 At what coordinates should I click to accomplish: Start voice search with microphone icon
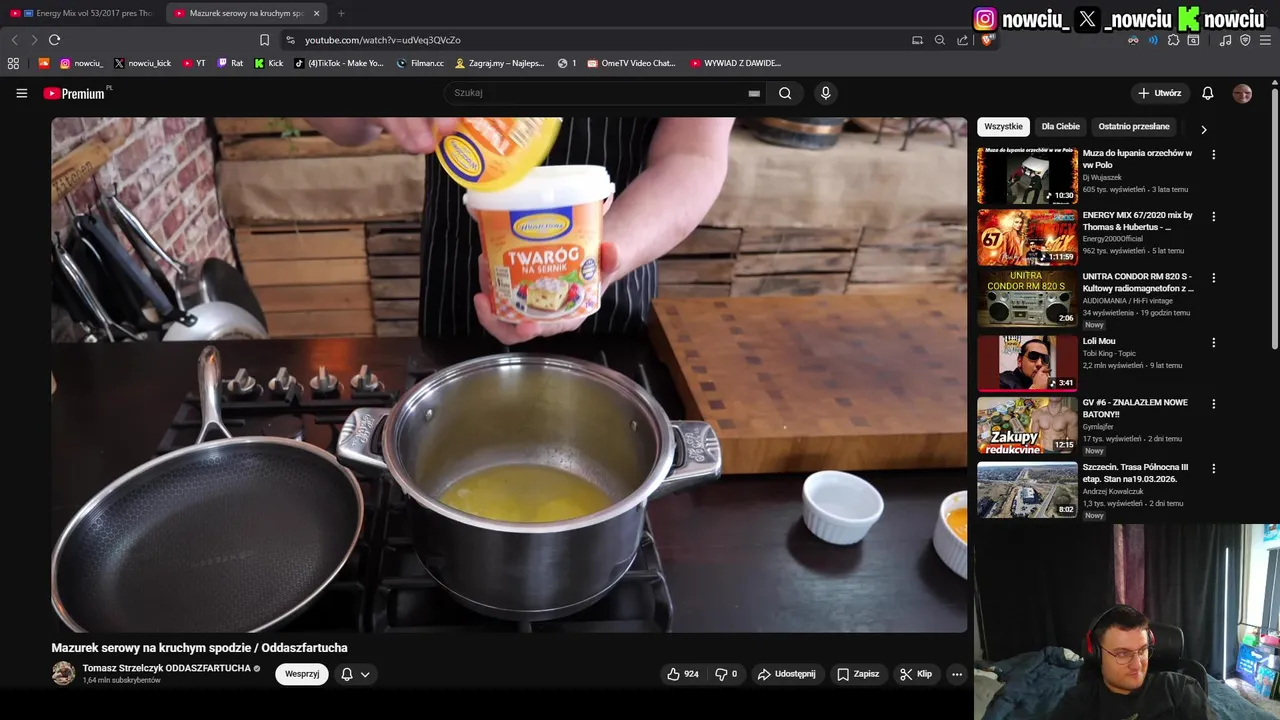[825, 93]
